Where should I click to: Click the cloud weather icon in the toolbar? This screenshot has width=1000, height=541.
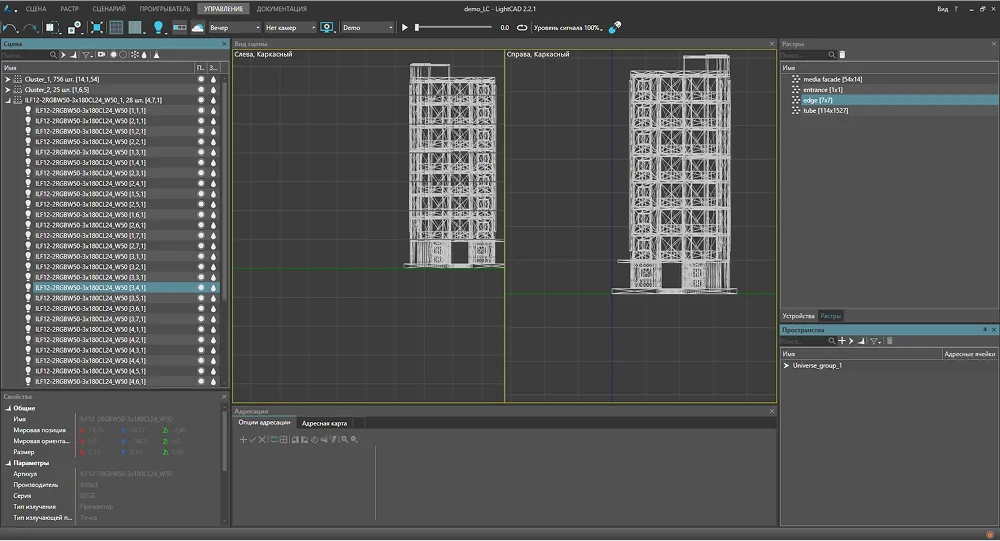click(198, 28)
